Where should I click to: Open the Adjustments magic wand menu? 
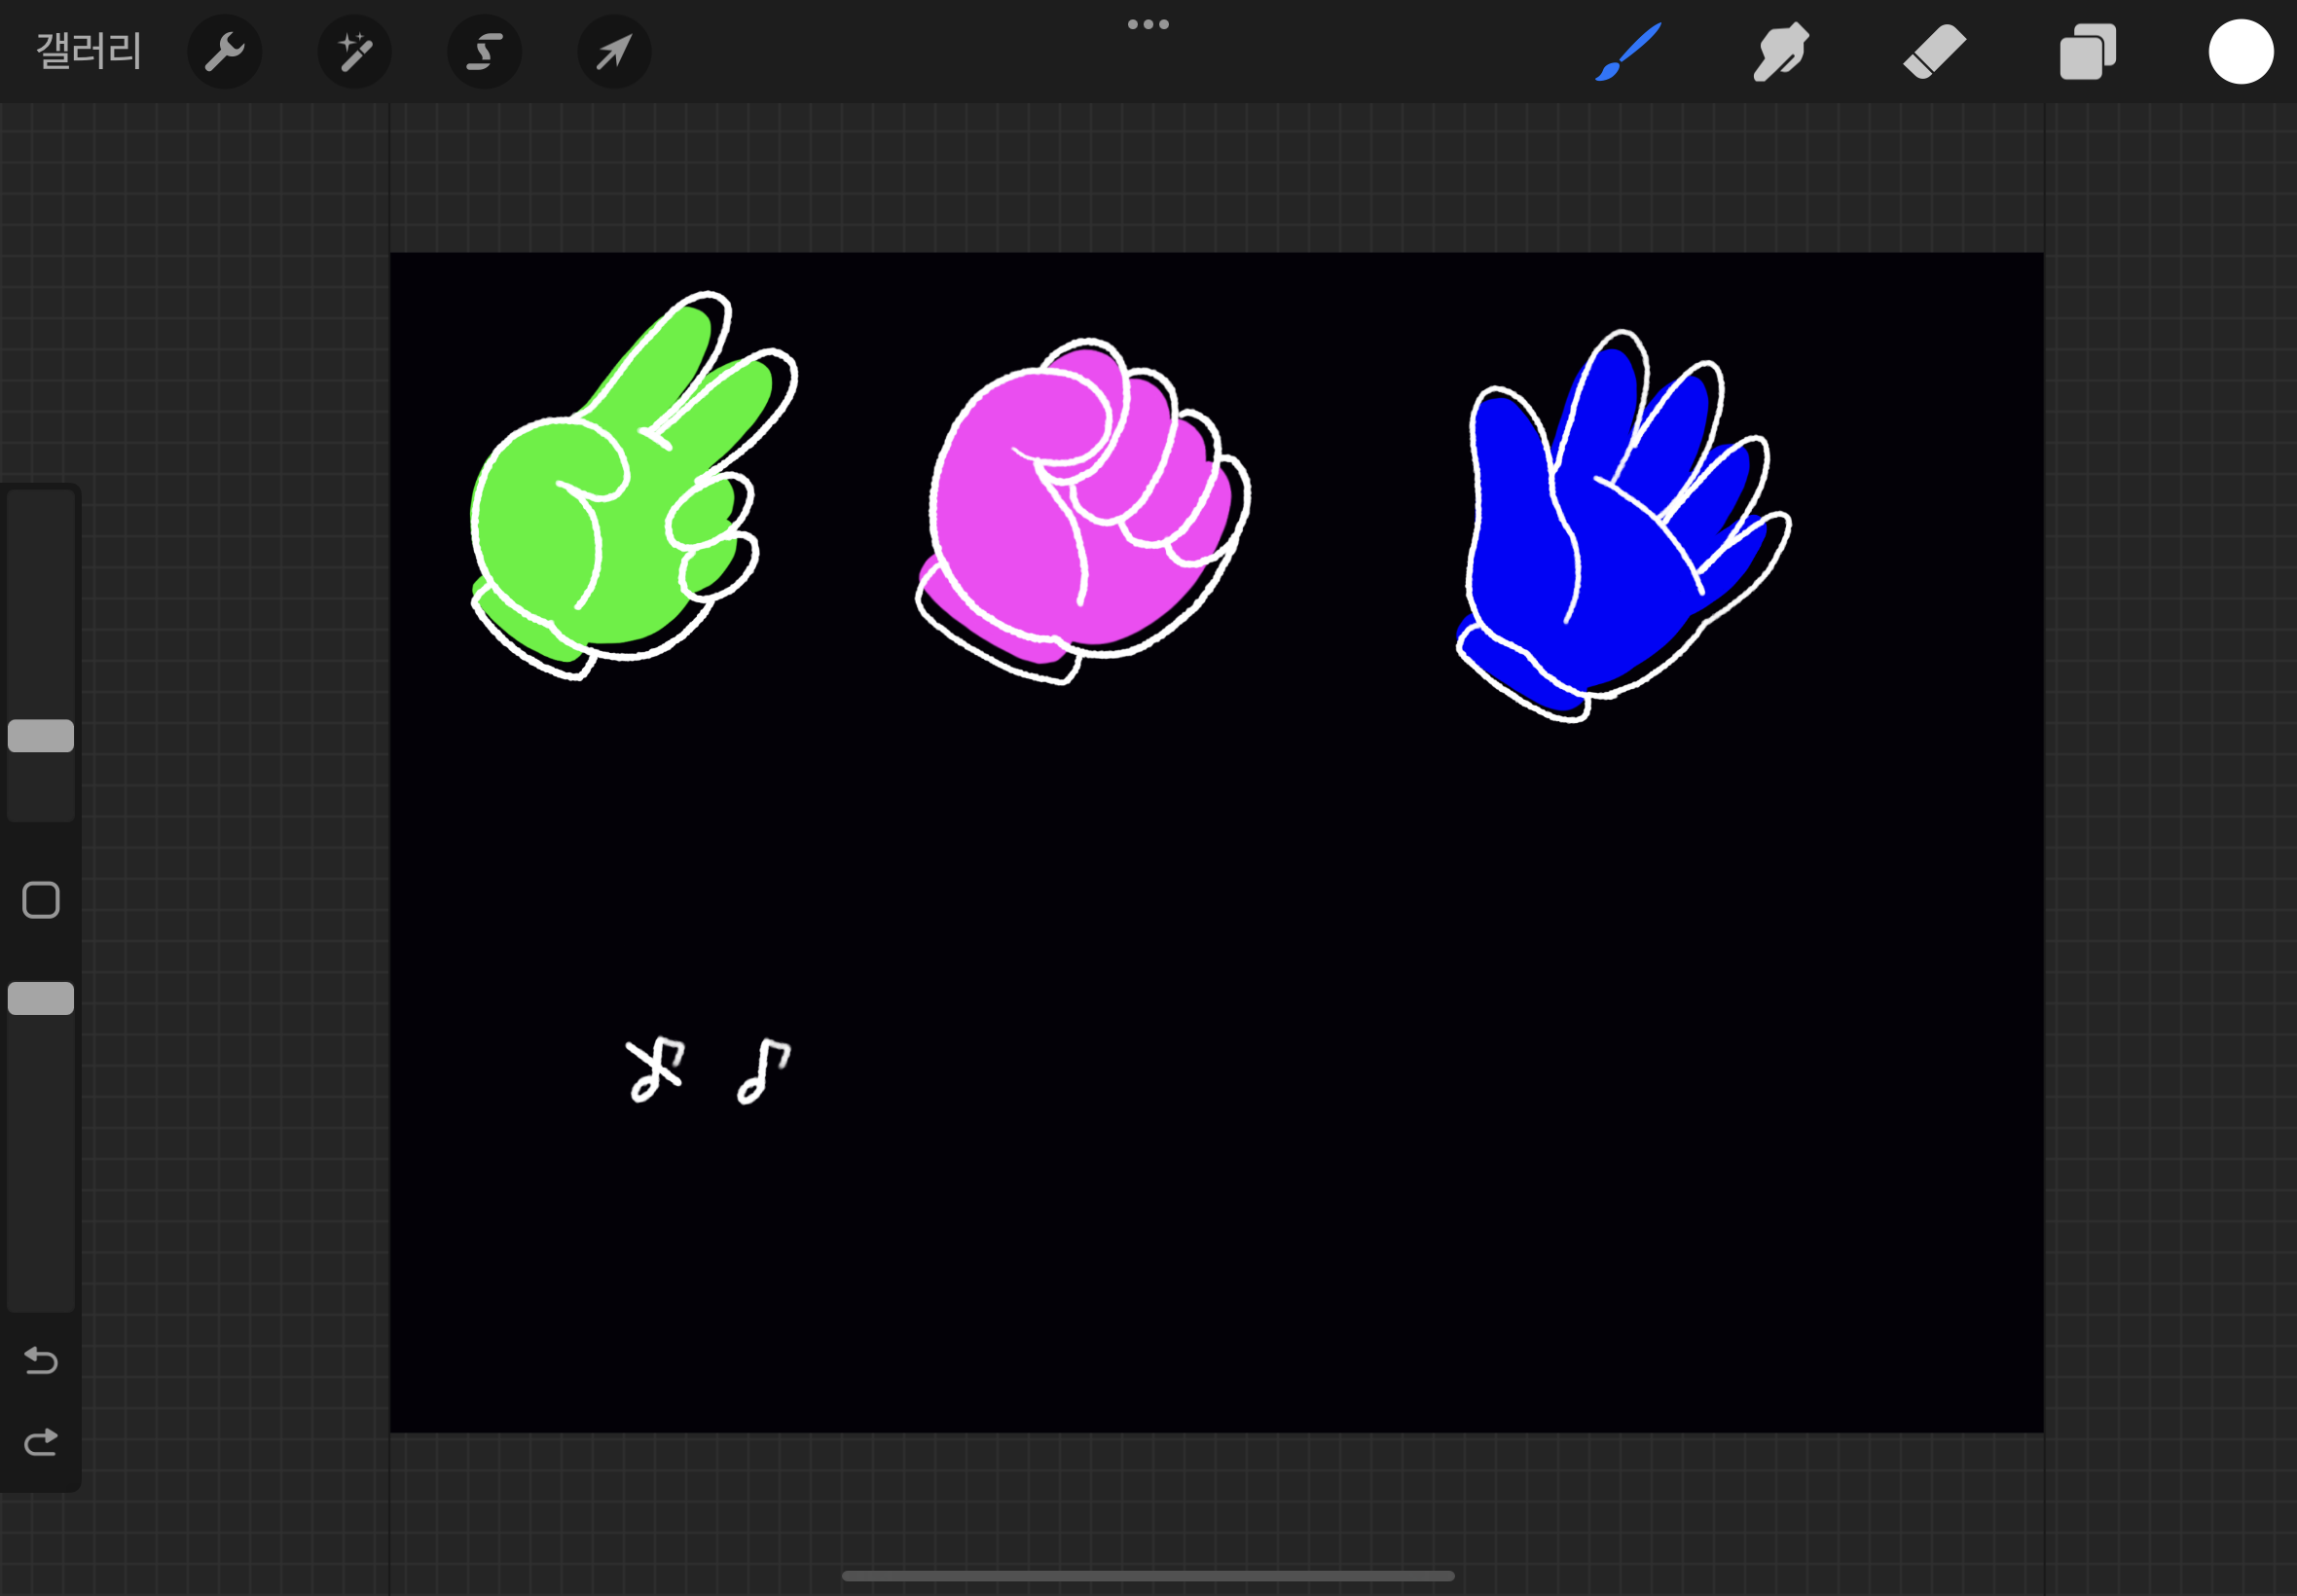(x=355, y=52)
